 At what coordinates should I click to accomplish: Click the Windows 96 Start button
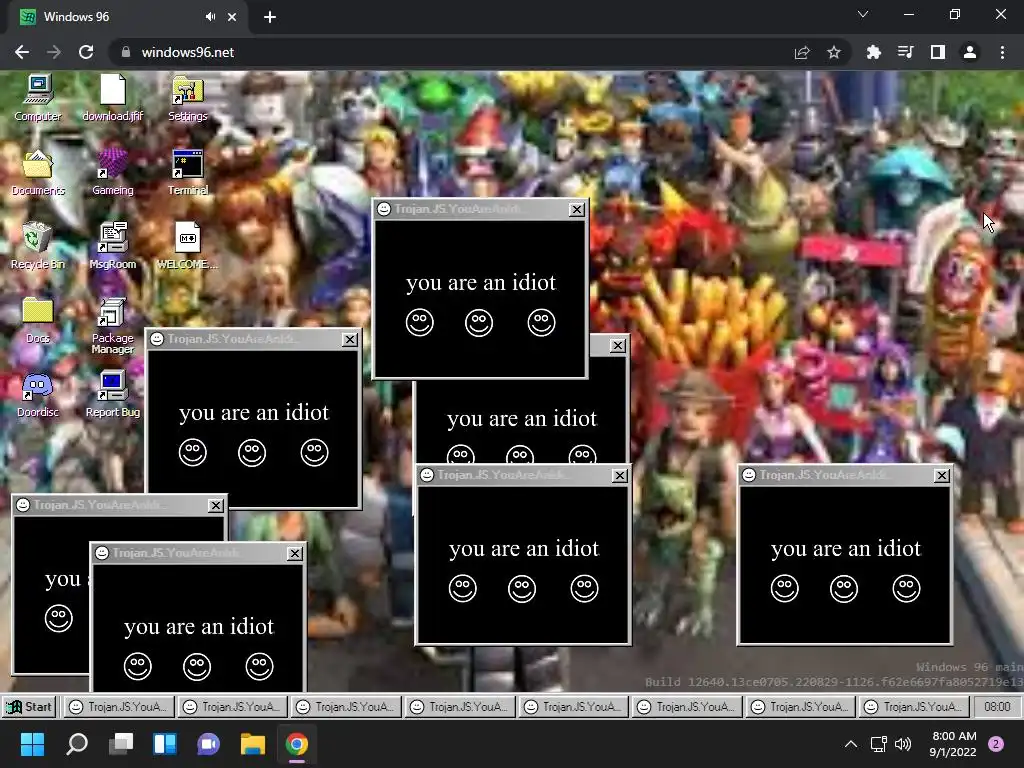[x=29, y=707]
